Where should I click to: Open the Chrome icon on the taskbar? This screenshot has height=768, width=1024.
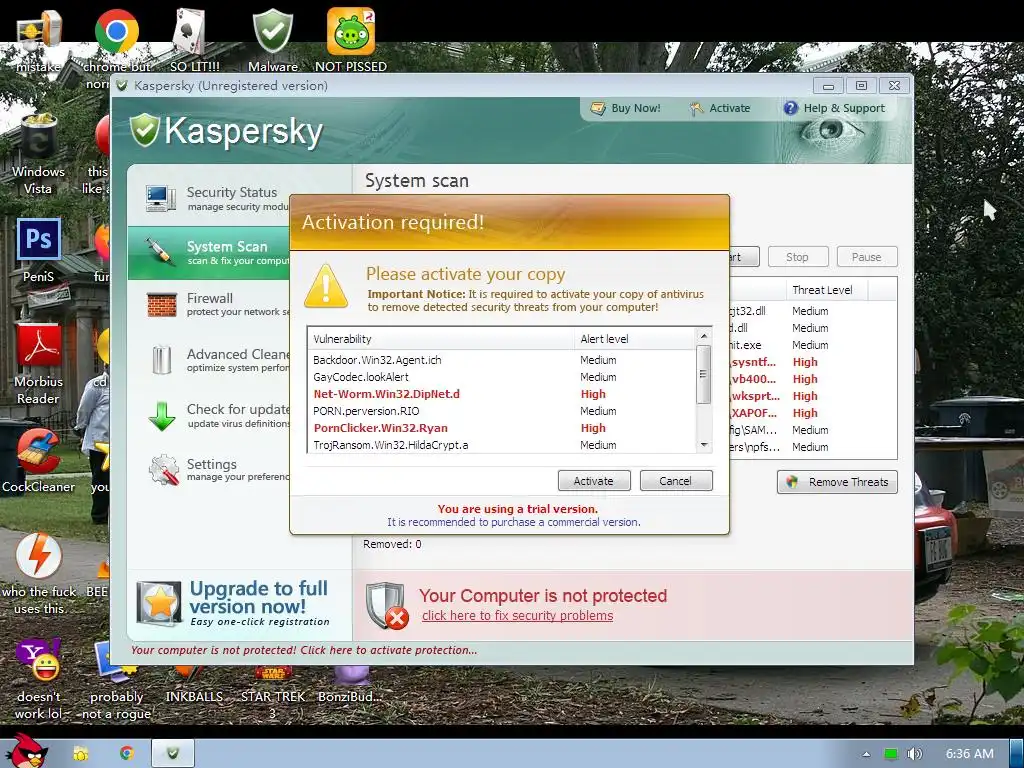click(127, 754)
